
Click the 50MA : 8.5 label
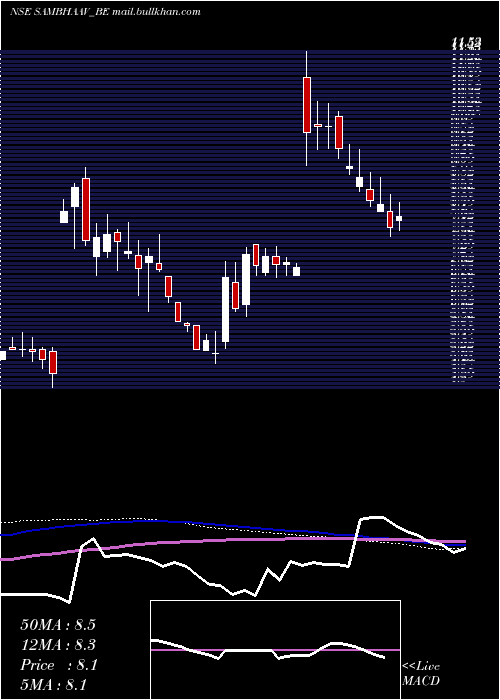point(58,625)
